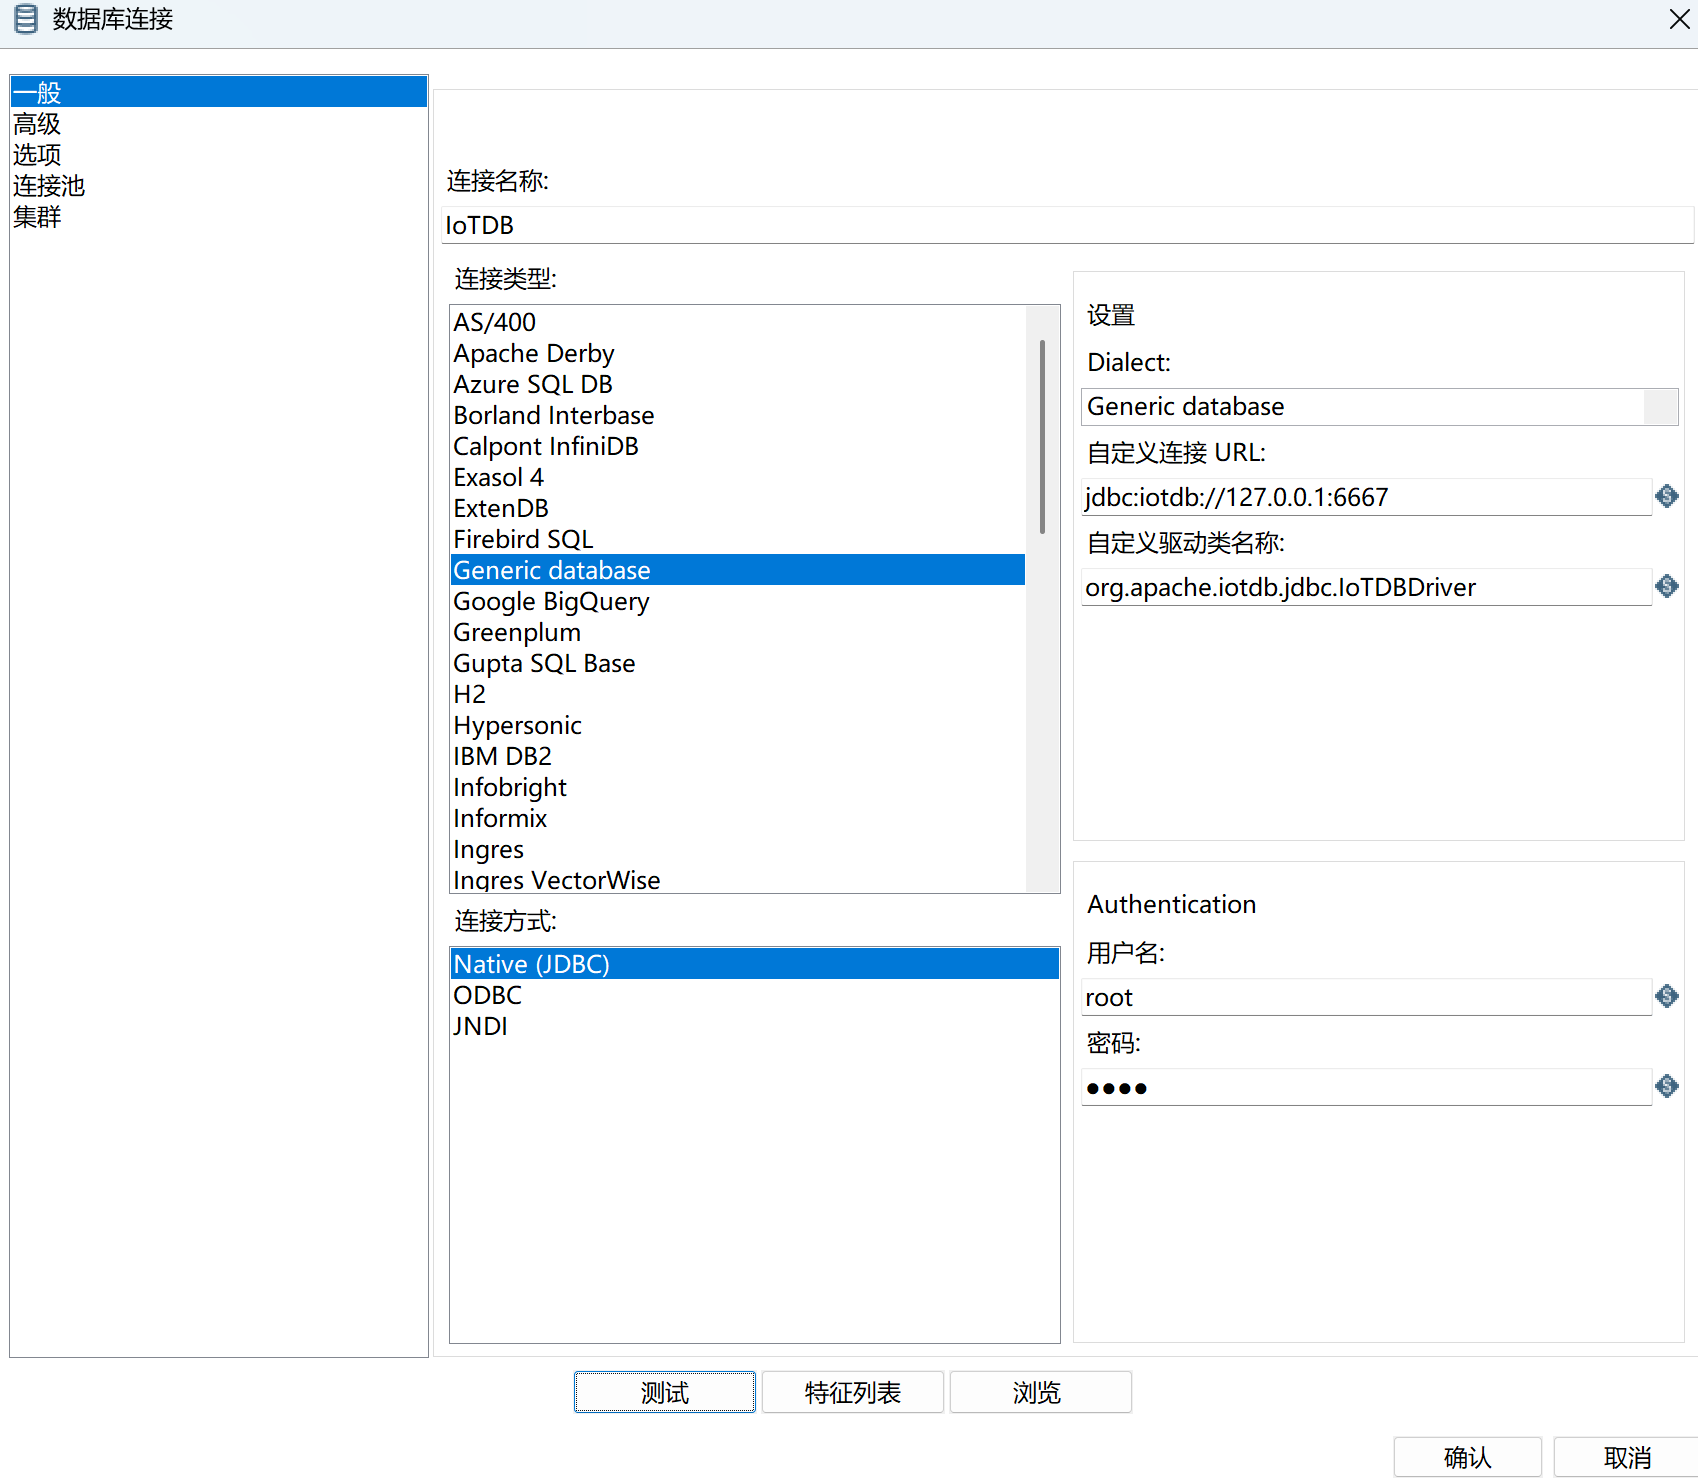Click the 浏览 button
The height and width of the screenshot is (1480, 1698).
[x=1041, y=1392]
